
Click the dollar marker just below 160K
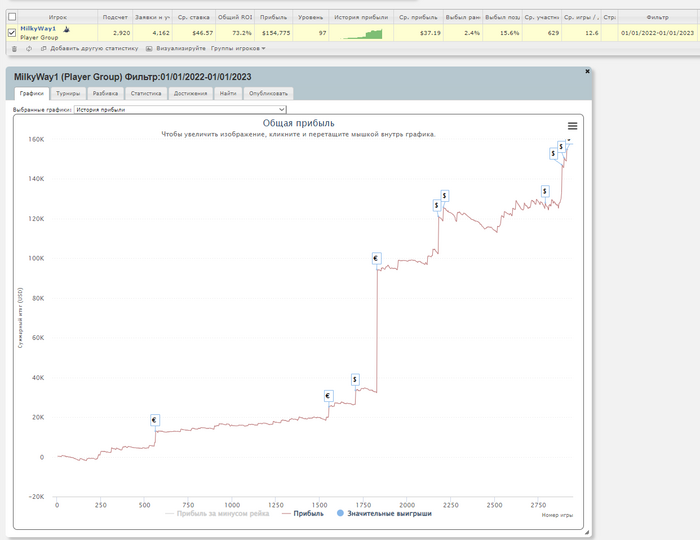[x=561, y=146]
